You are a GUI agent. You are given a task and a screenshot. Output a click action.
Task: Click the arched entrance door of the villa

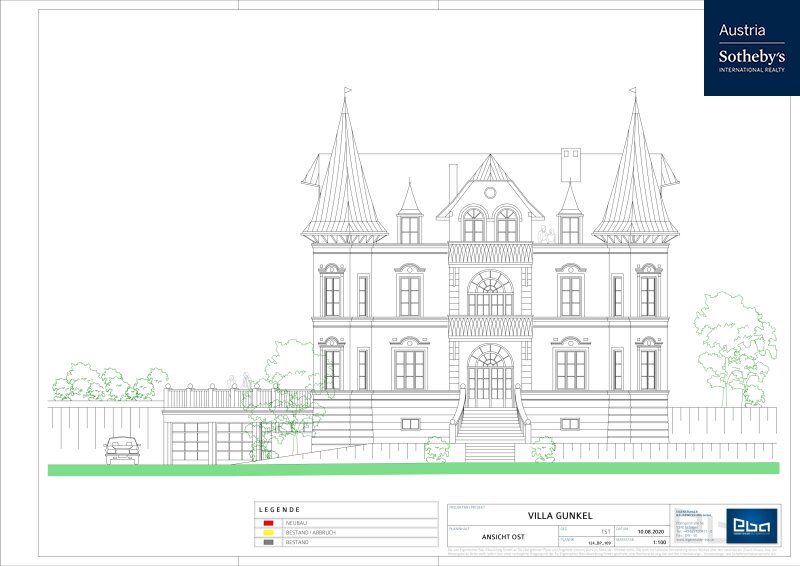pos(490,376)
